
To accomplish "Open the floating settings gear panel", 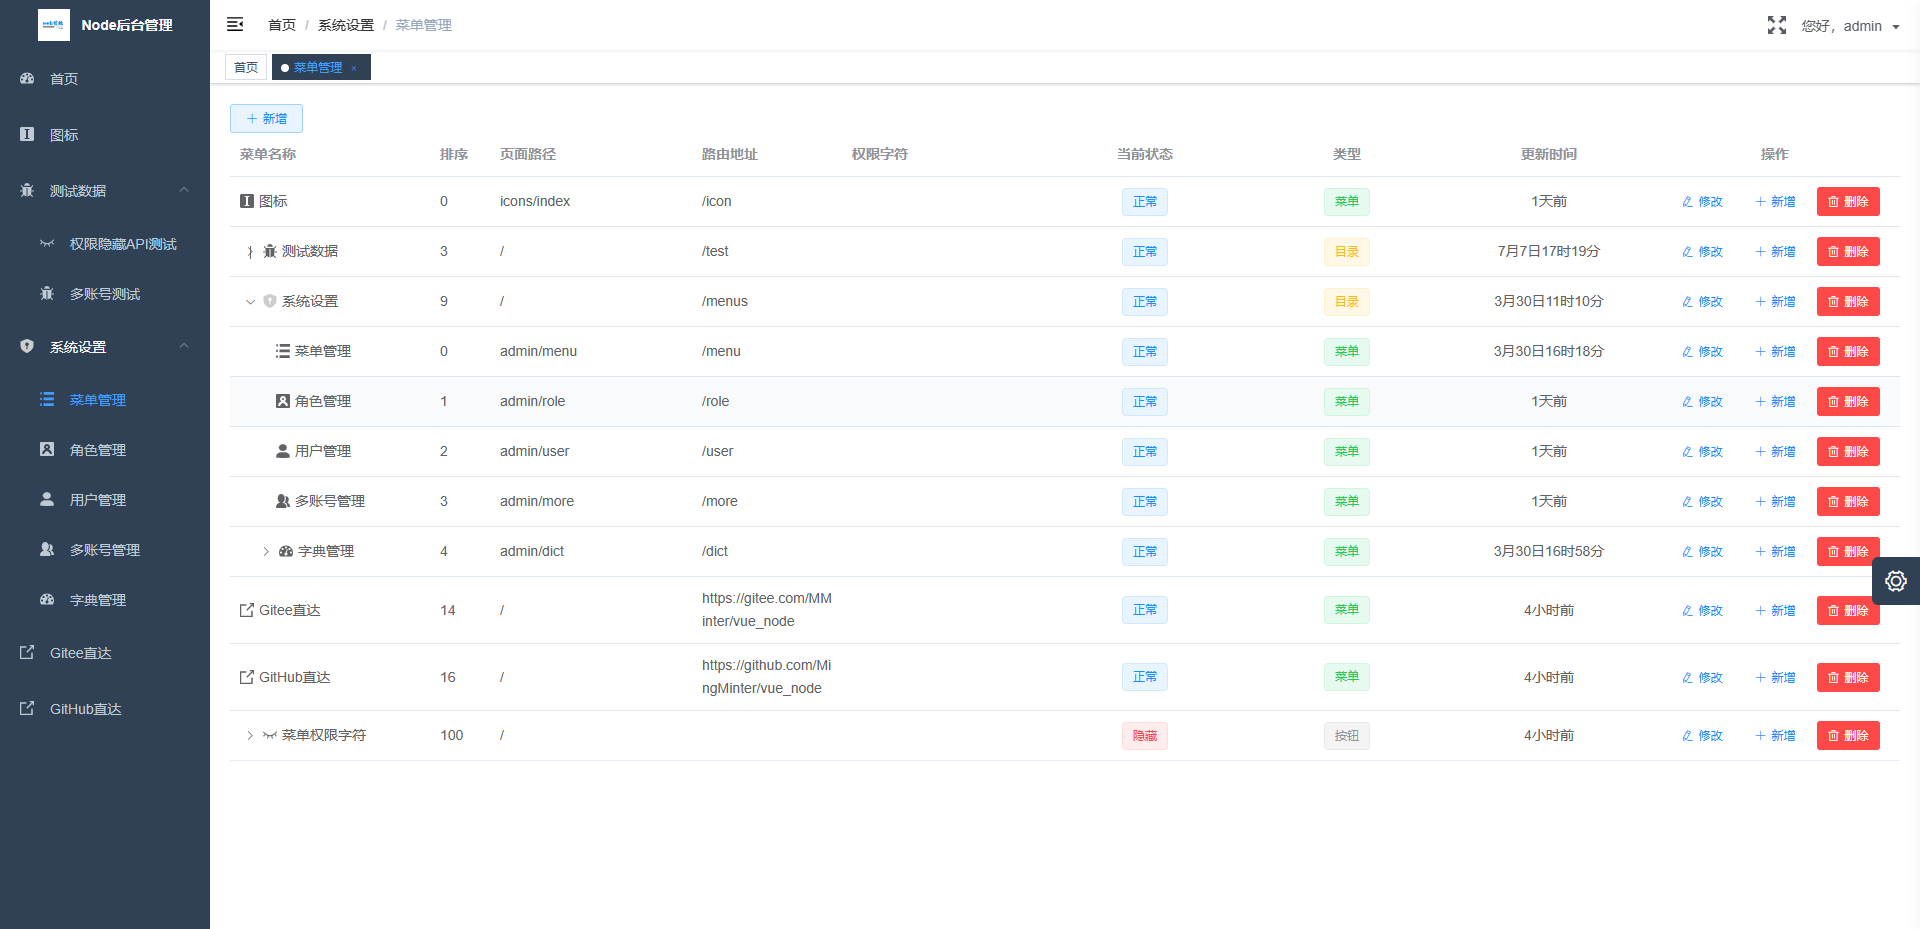I will pyautogui.click(x=1895, y=581).
